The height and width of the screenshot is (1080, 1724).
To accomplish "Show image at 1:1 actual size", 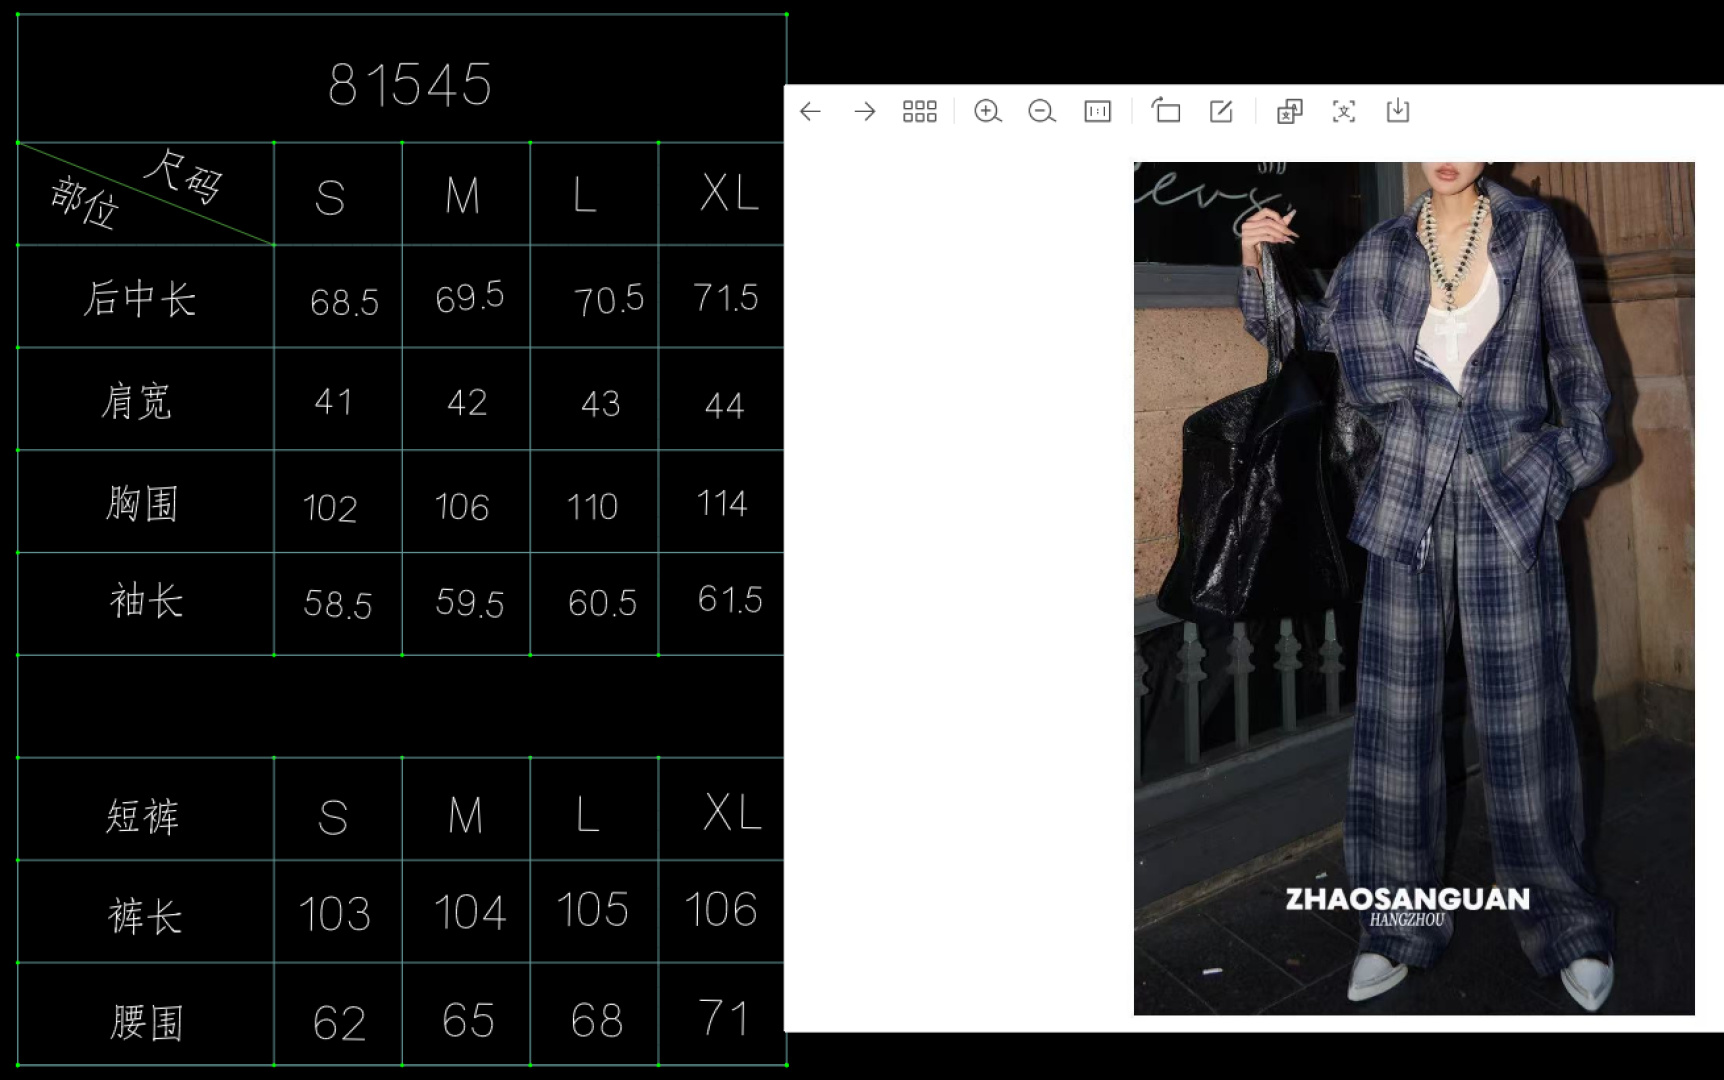I will 1097,111.
